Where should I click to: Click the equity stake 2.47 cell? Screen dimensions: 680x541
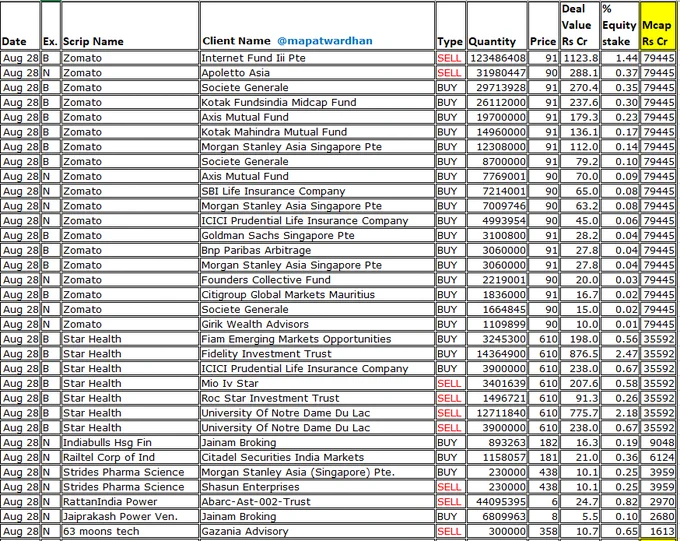[x=620, y=354]
